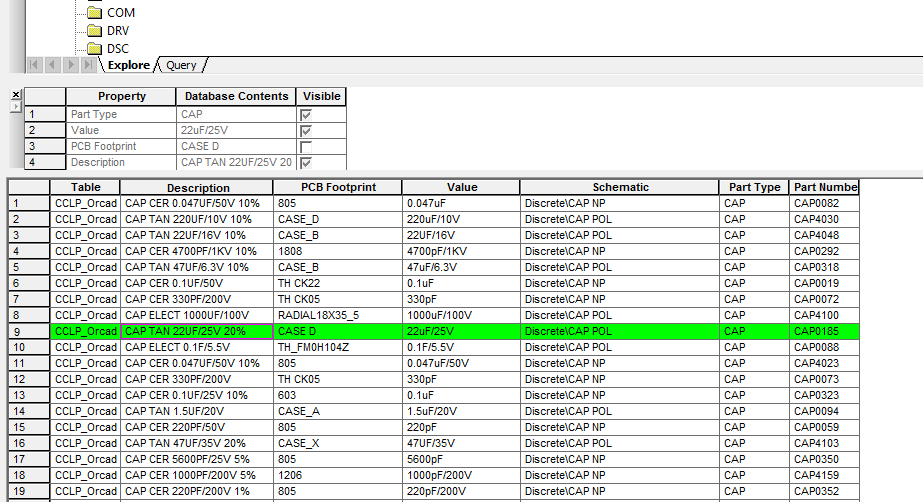Click value 47UF/35V cell
The width and height of the screenshot is (923, 502).
[461, 443]
